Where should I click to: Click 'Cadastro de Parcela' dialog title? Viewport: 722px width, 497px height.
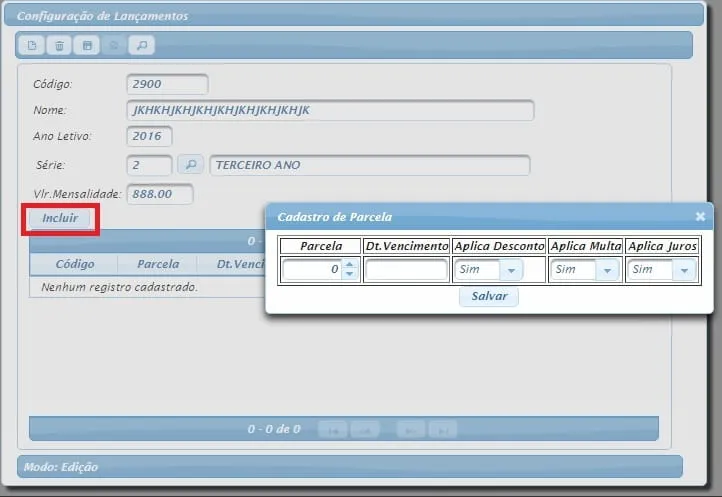click(x=334, y=217)
